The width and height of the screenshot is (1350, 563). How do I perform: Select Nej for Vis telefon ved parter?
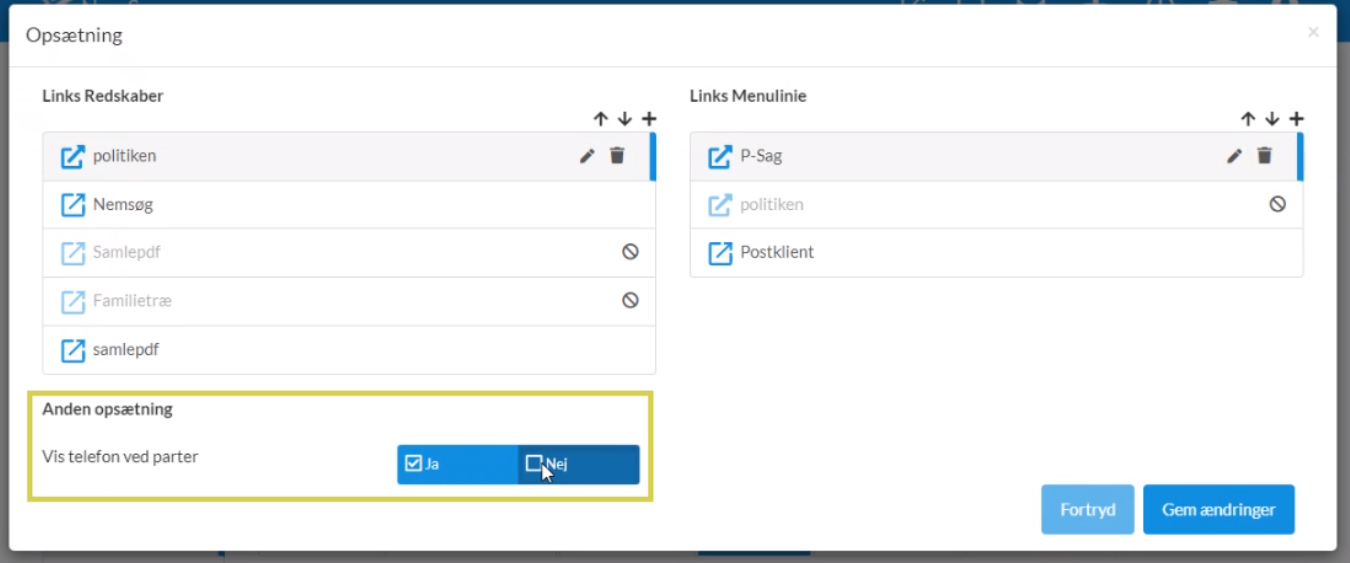(578, 464)
